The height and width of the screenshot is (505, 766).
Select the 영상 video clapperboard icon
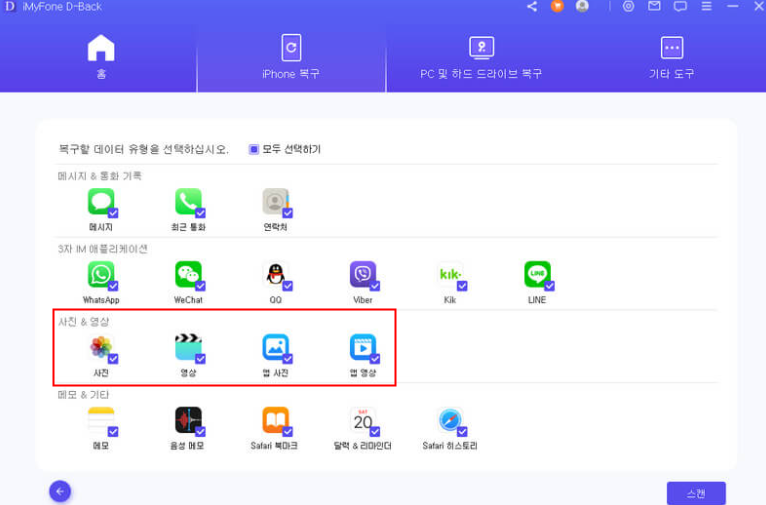click(188, 347)
